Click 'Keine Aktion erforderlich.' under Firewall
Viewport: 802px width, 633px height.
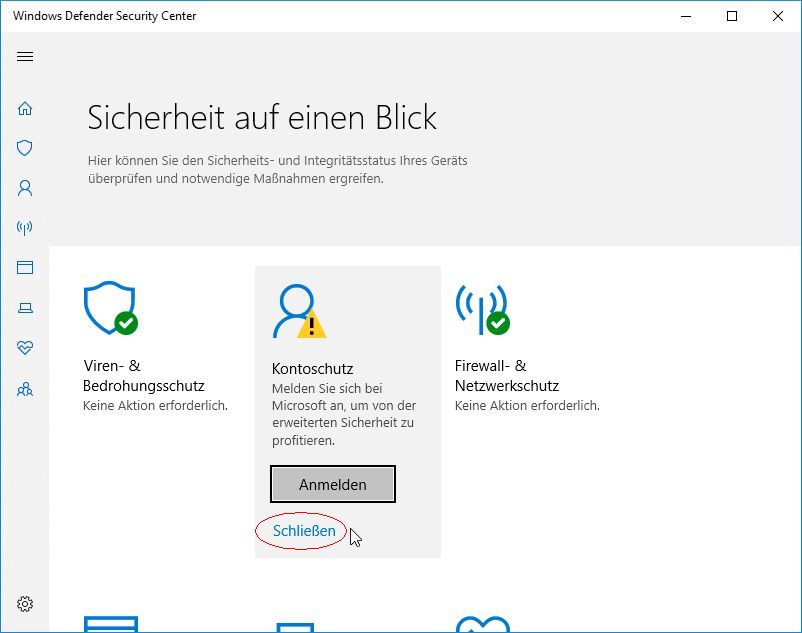[527, 405]
